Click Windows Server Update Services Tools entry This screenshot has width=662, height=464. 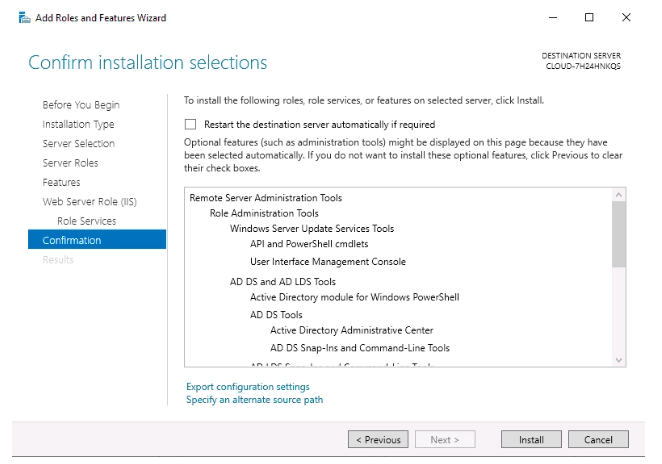(312, 228)
